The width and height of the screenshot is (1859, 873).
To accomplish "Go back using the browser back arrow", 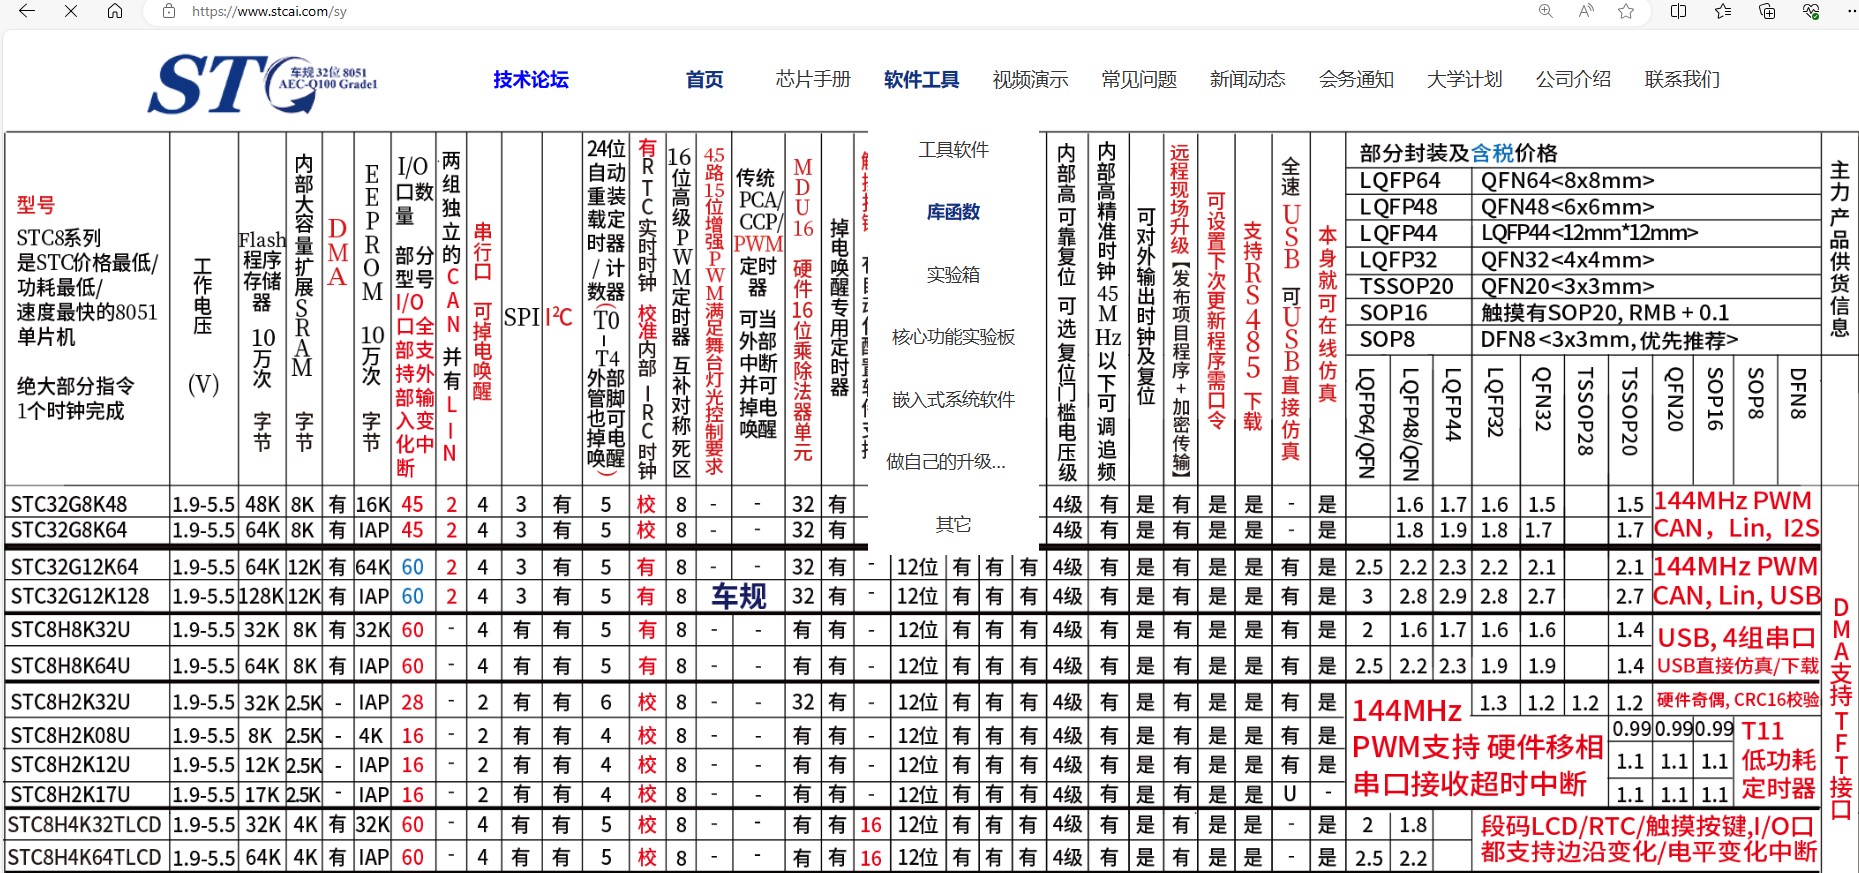I will click(x=27, y=11).
